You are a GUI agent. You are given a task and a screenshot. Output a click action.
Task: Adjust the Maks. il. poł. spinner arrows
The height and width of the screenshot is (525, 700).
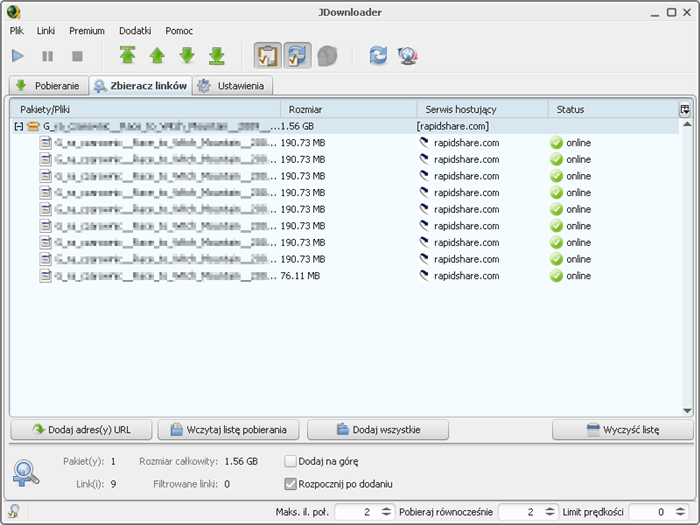pyautogui.click(x=387, y=512)
